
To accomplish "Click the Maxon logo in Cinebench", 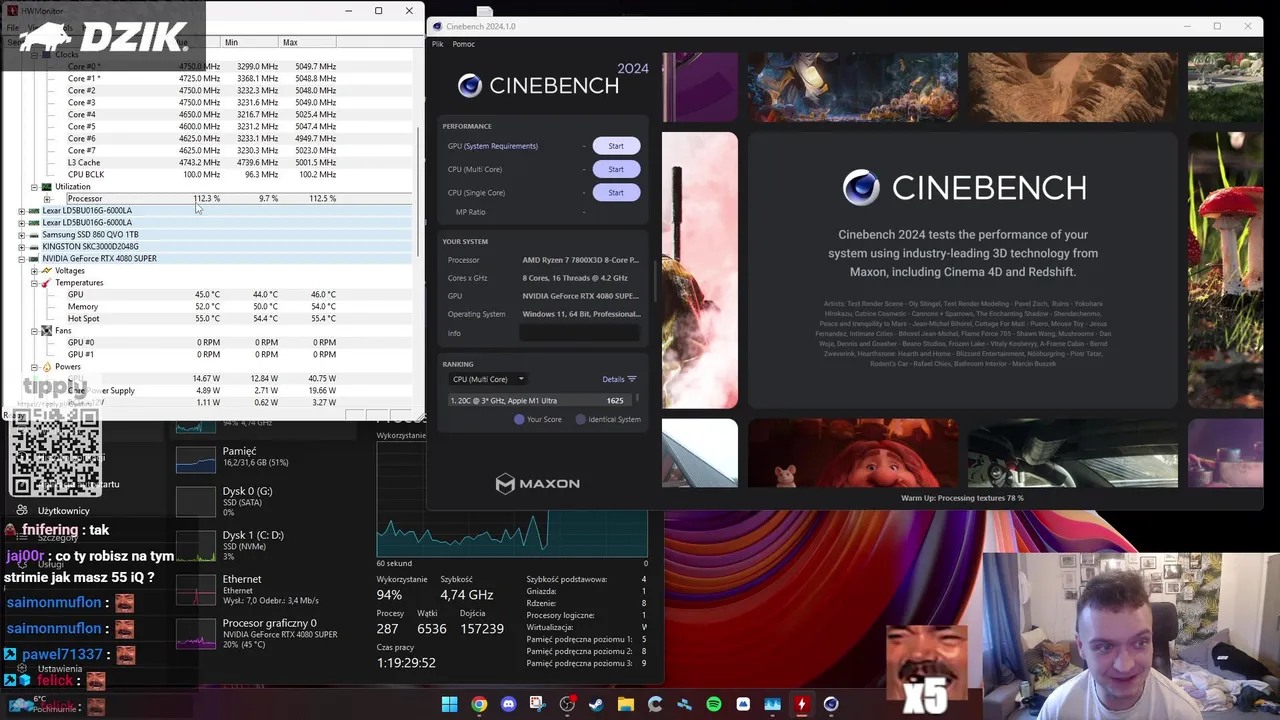I will click(537, 484).
